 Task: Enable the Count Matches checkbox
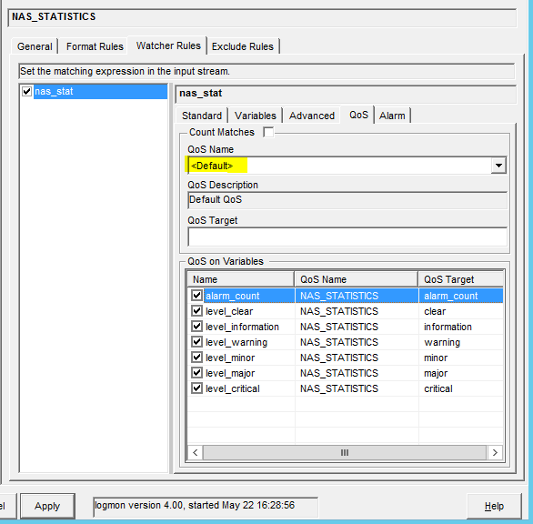click(269, 132)
